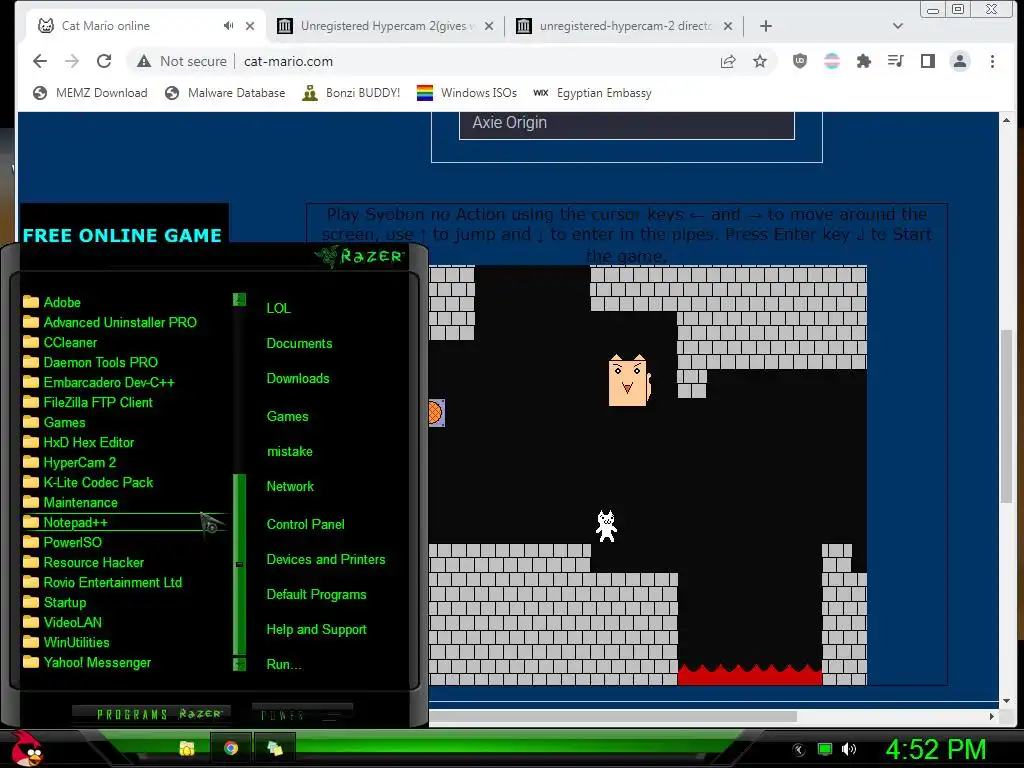Toggle the browser side panel
The height and width of the screenshot is (768, 1024).
click(x=927, y=61)
